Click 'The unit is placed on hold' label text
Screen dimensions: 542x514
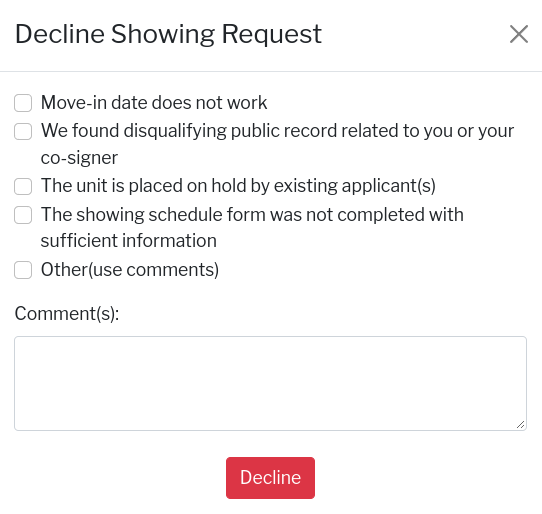[x=238, y=186]
